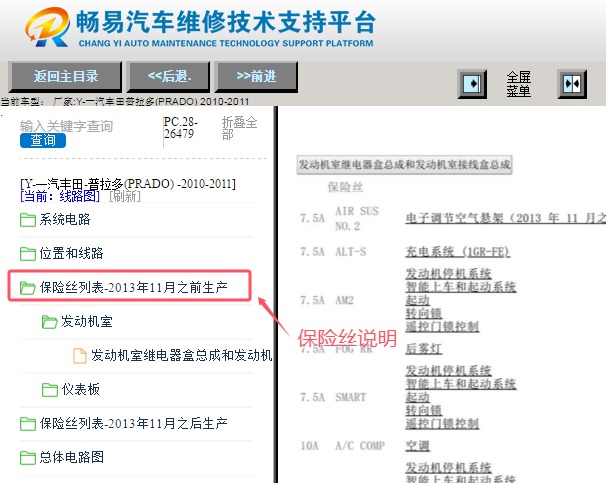Click 折叠全部 to collapse all
606x483 pixels.
(239, 128)
